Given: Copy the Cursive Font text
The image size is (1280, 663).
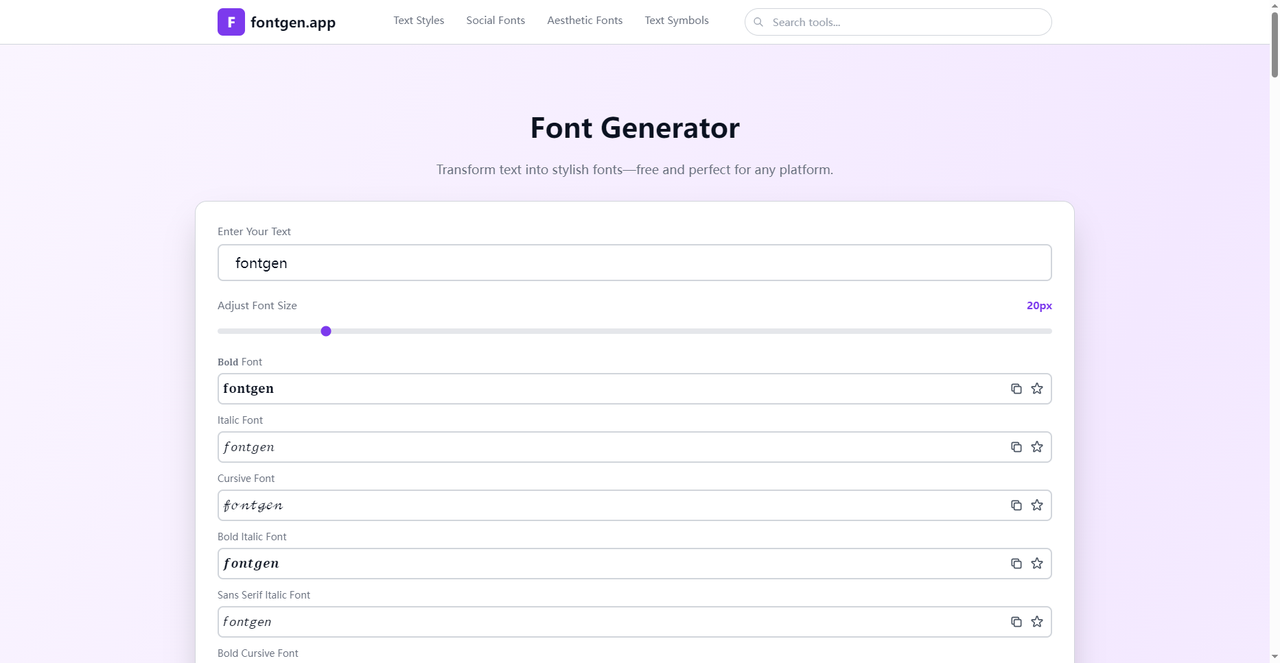Looking at the screenshot, I should point(1016,505).
